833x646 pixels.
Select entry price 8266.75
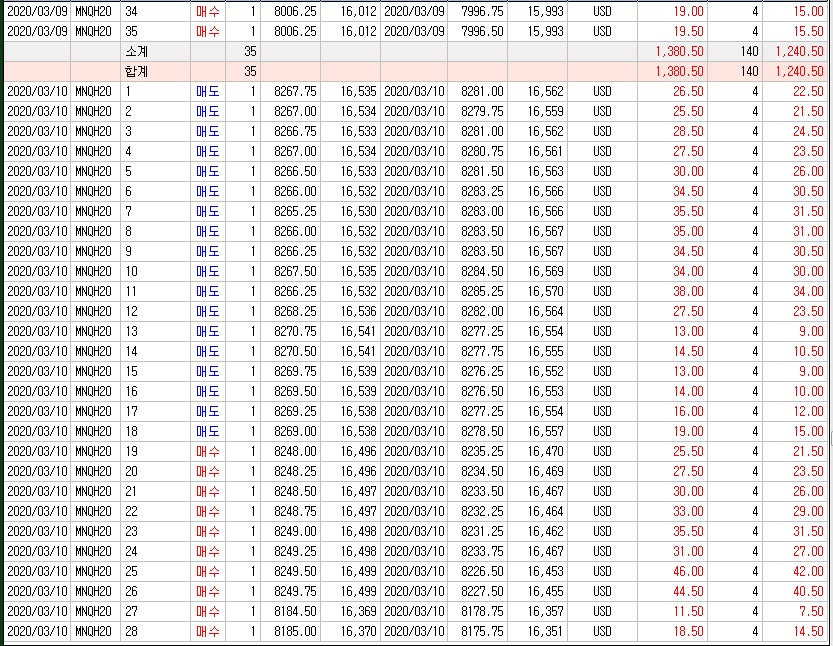pyautogui.click(x=295, y=132)
